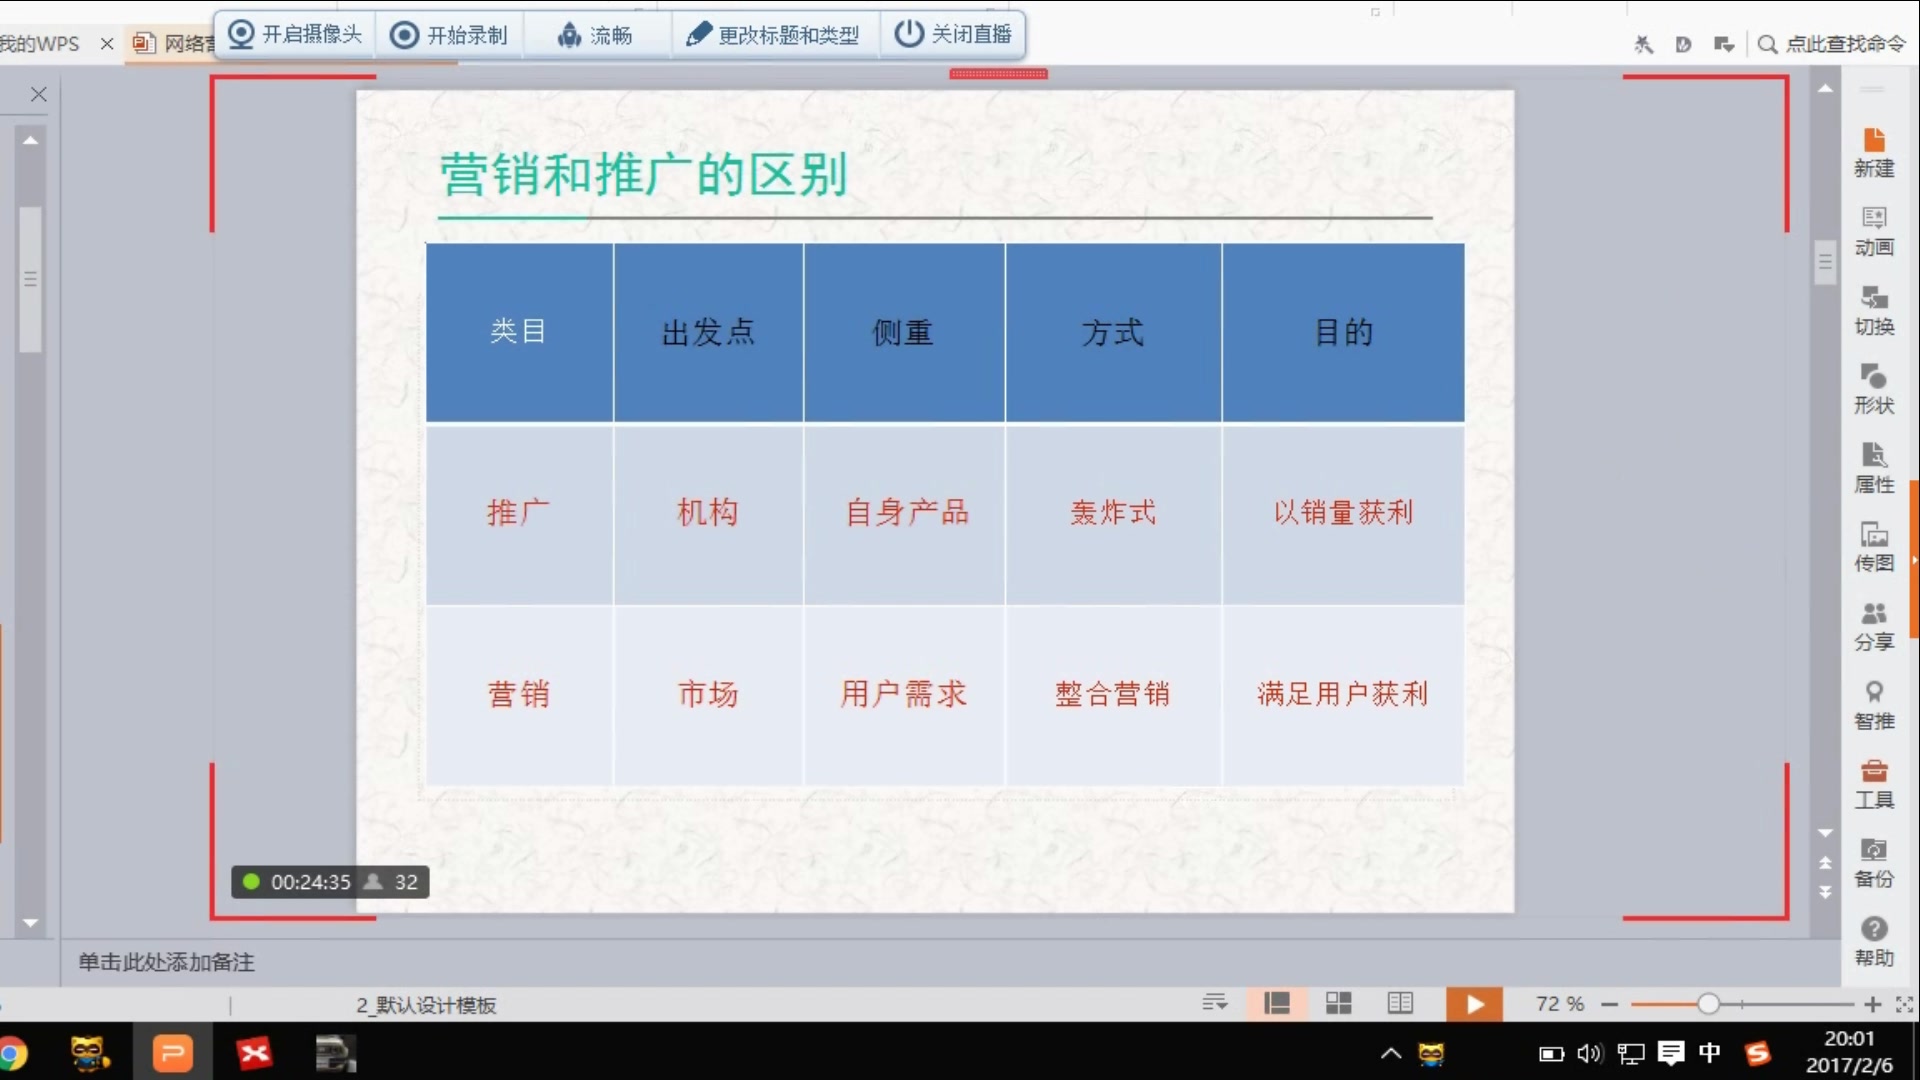Select the 我的WPS tab

[40, 44]
